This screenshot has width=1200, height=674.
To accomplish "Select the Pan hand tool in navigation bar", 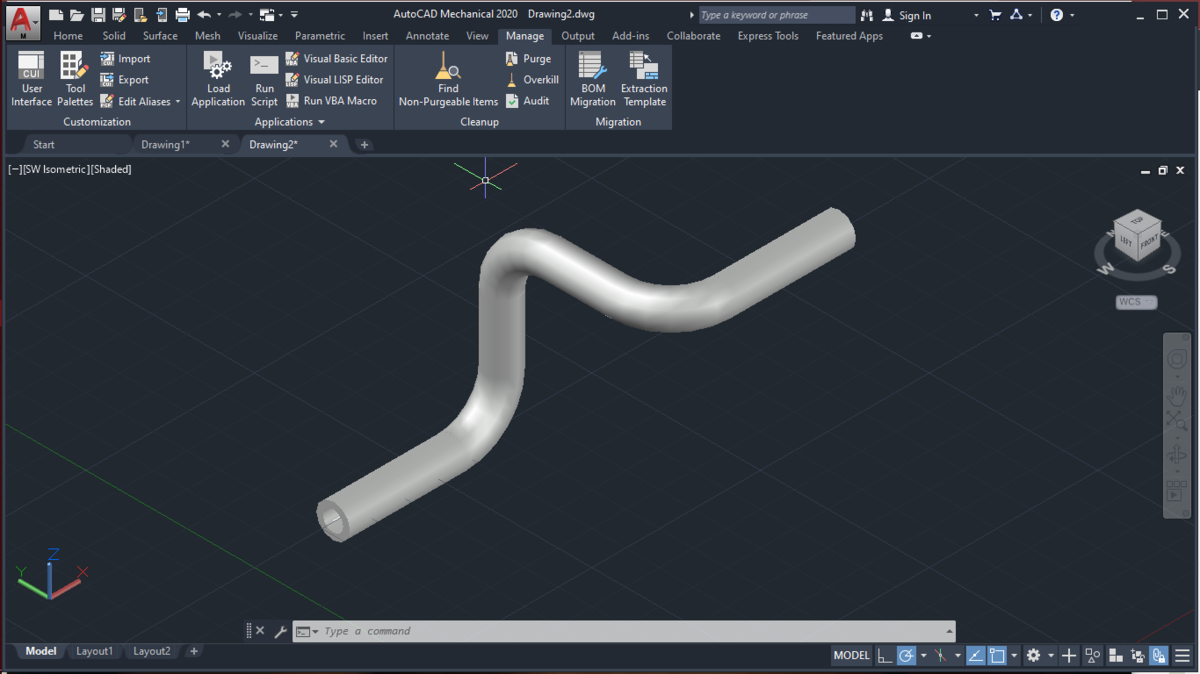I will (x=1177, y=395).
